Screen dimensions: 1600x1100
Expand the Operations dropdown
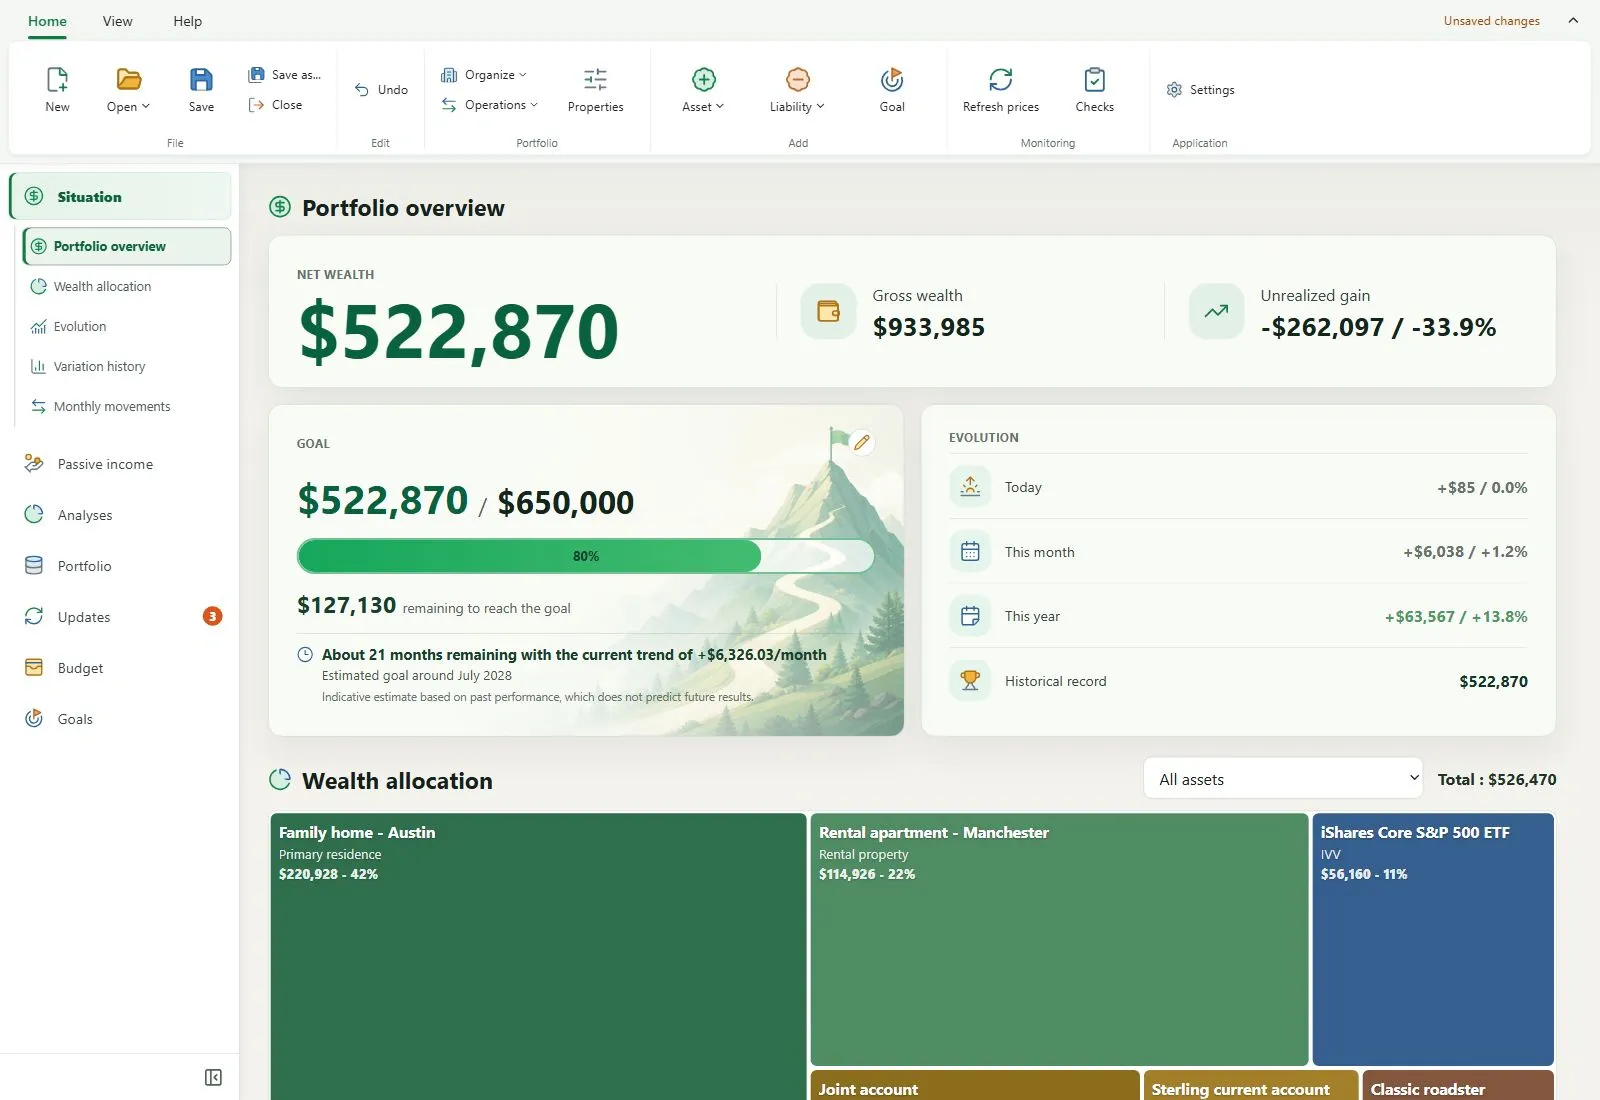(490, 105)
